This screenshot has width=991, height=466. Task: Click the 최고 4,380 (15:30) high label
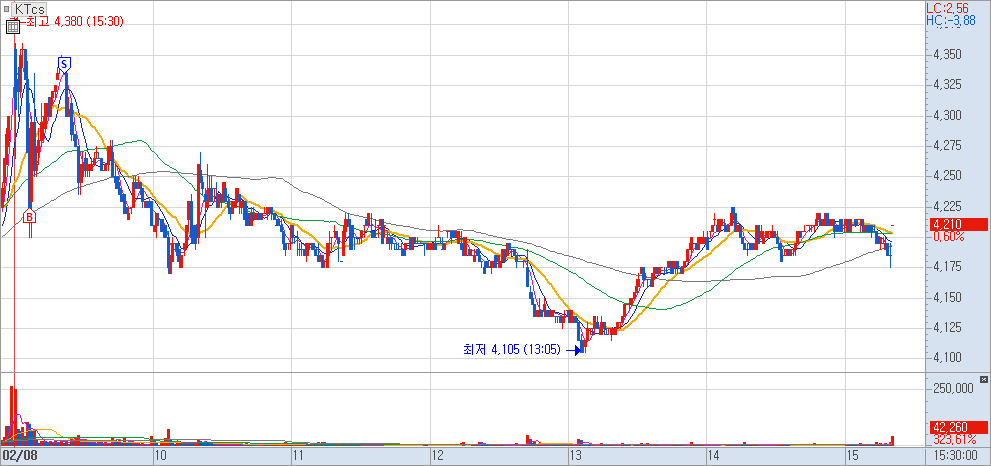[75, 21]
